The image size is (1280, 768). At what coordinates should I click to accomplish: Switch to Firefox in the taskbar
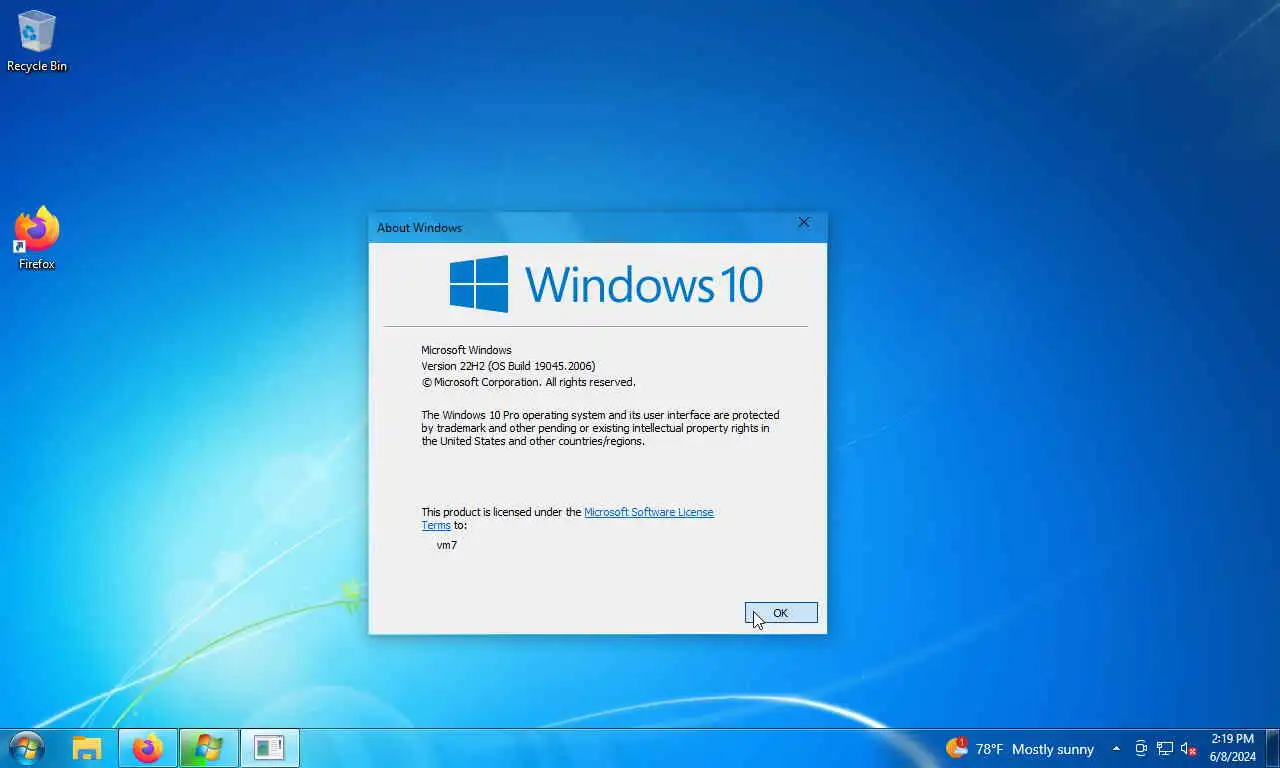148,748
